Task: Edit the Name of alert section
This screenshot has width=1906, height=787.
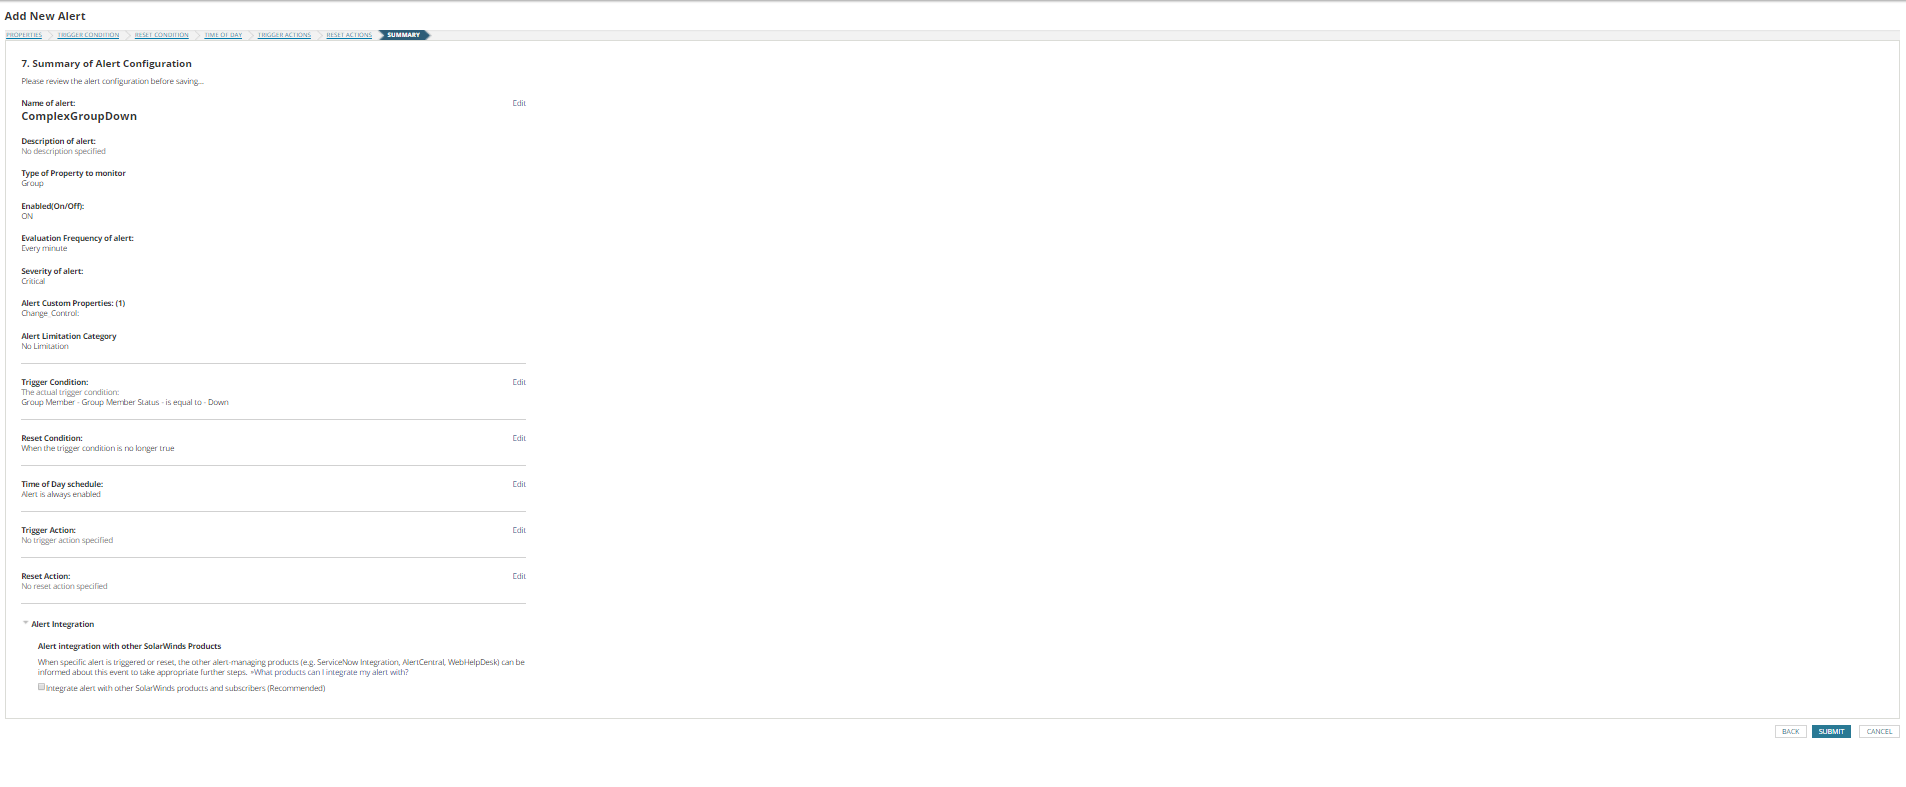Action: click(x=519, y=103)
